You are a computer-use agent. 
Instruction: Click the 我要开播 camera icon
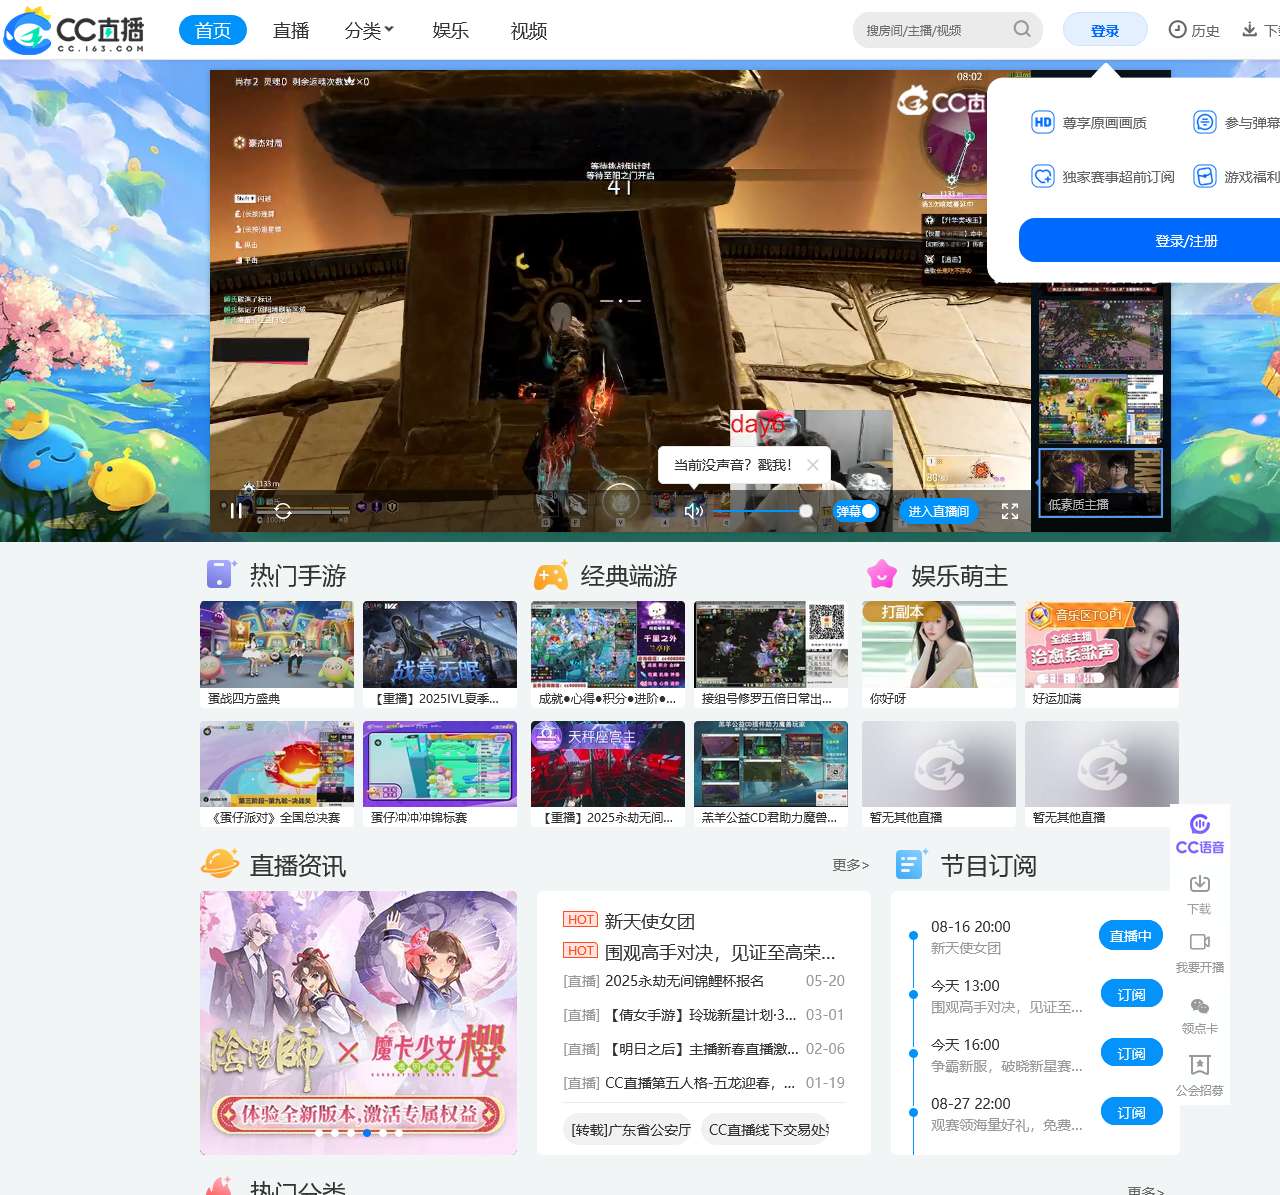pos(1199,943)
